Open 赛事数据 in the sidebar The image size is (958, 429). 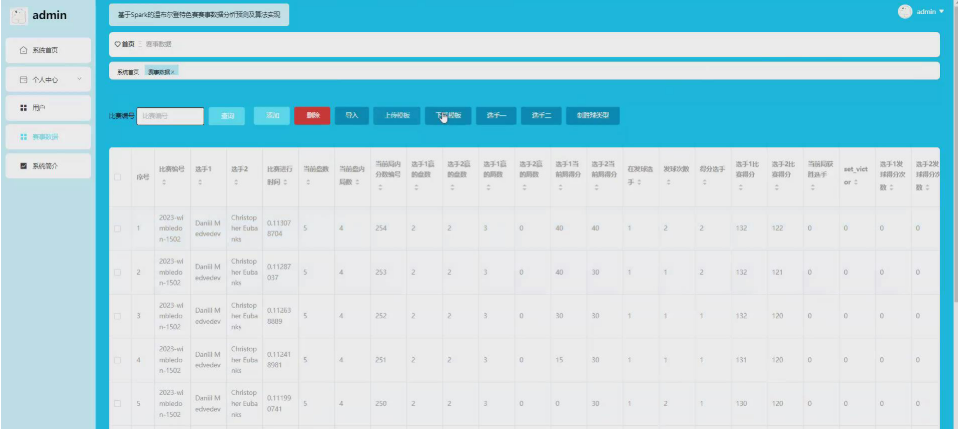[48, 137]
